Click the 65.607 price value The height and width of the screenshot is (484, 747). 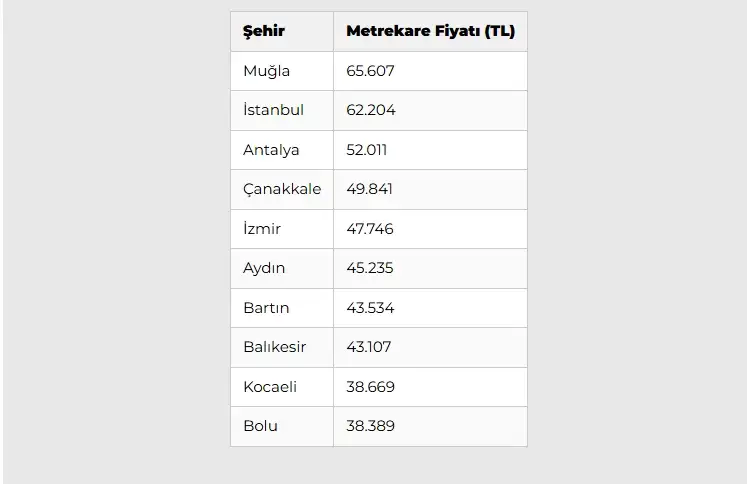pos(371,71)
